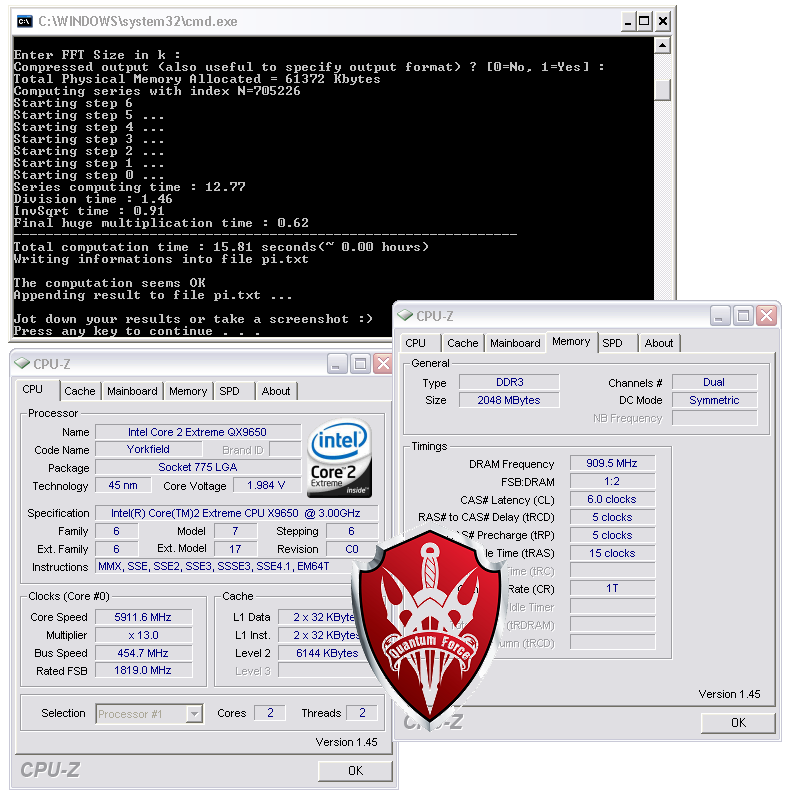Maximize the CPU-Z CPU window
Viewport: 793px width, 796px height.
click(x=360, y=363)
